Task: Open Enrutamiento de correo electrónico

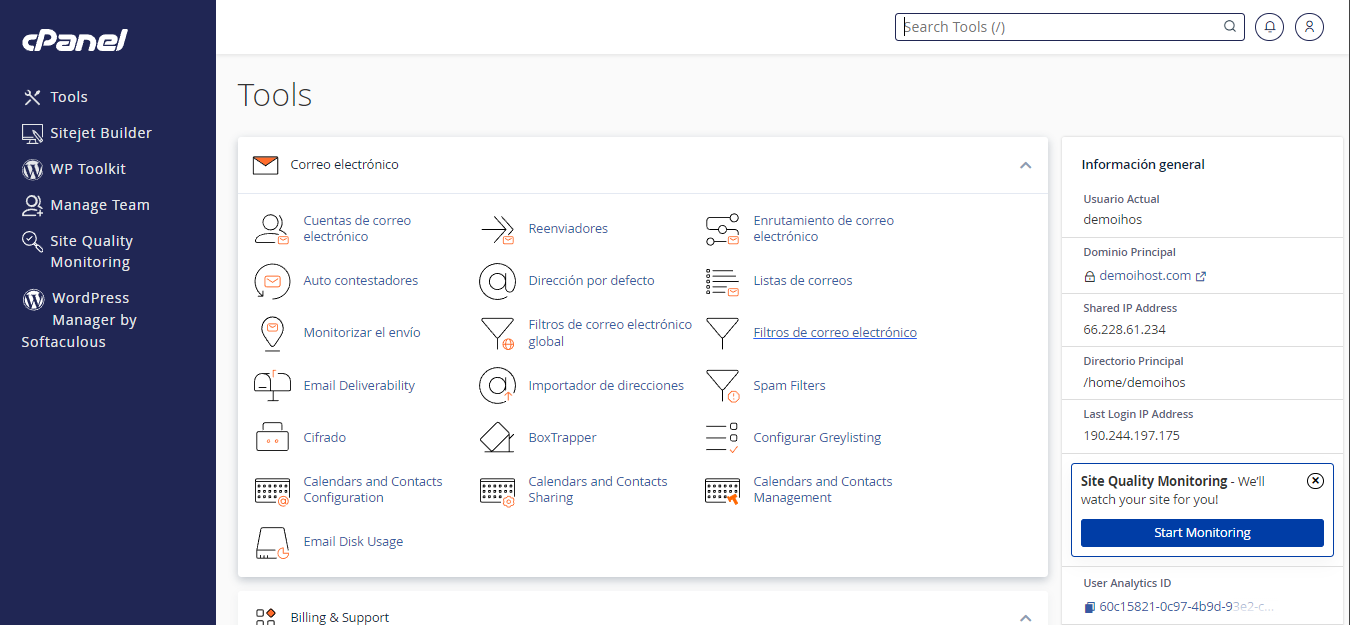Action: pos(823,228)
